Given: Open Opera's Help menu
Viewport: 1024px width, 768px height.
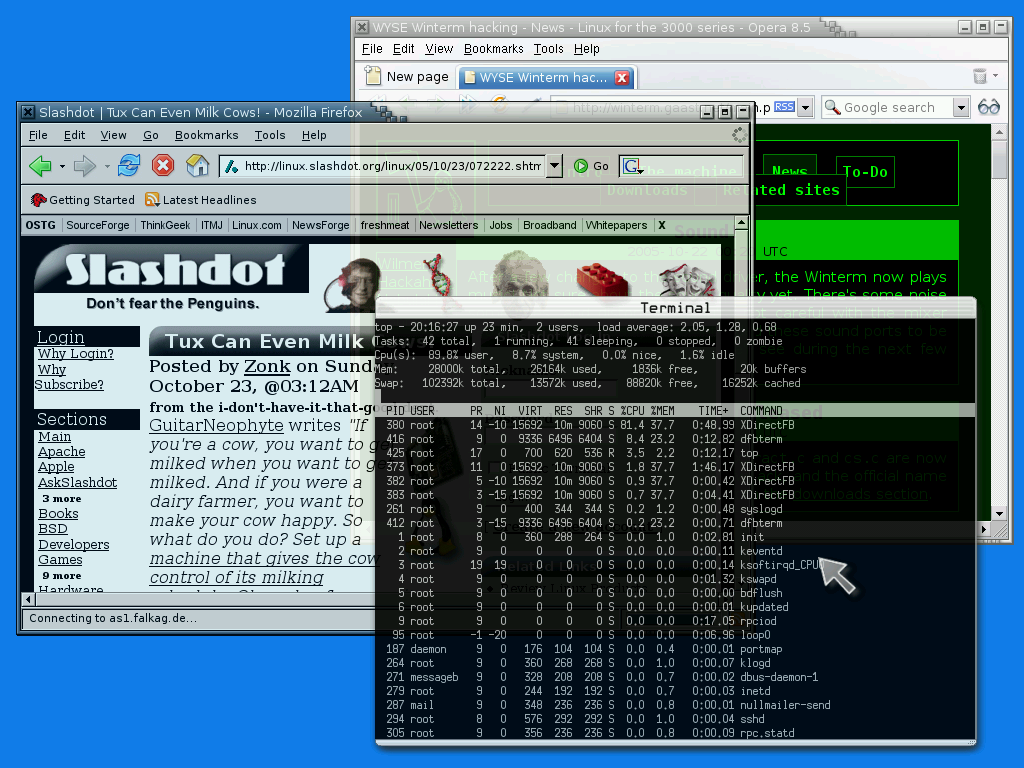Looking at the screenshot, I should click(586, 49).
